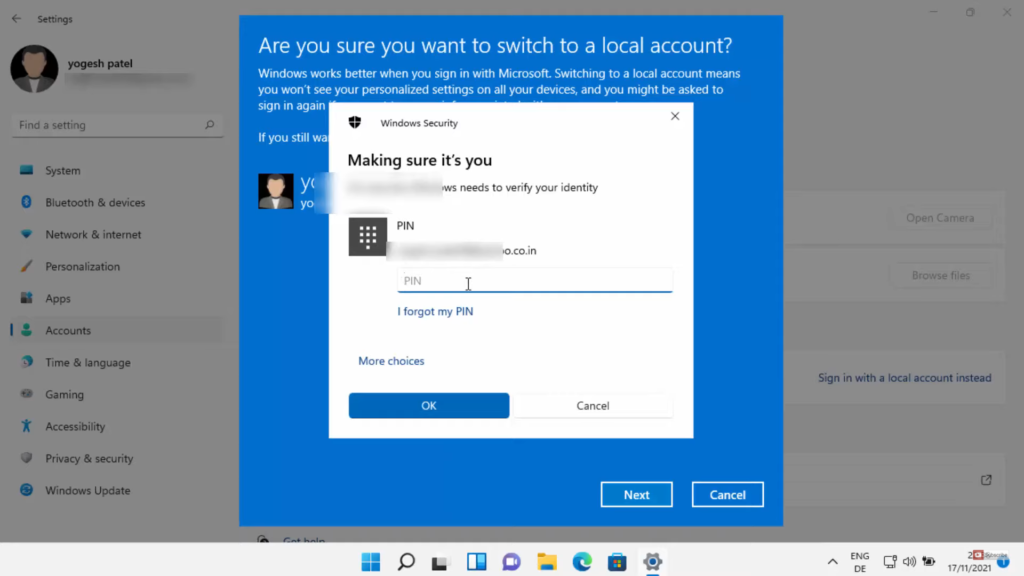1024x576 pixels.
Task: Click the network icon in system tray
Action: point(889,562)
